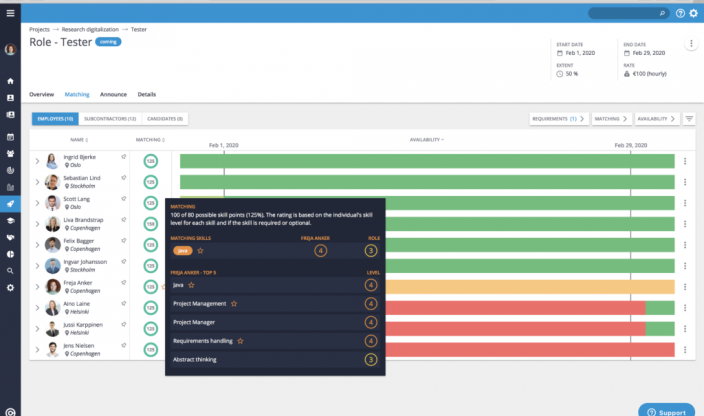Click the home icon in sidebar

(x=10, y=81)
